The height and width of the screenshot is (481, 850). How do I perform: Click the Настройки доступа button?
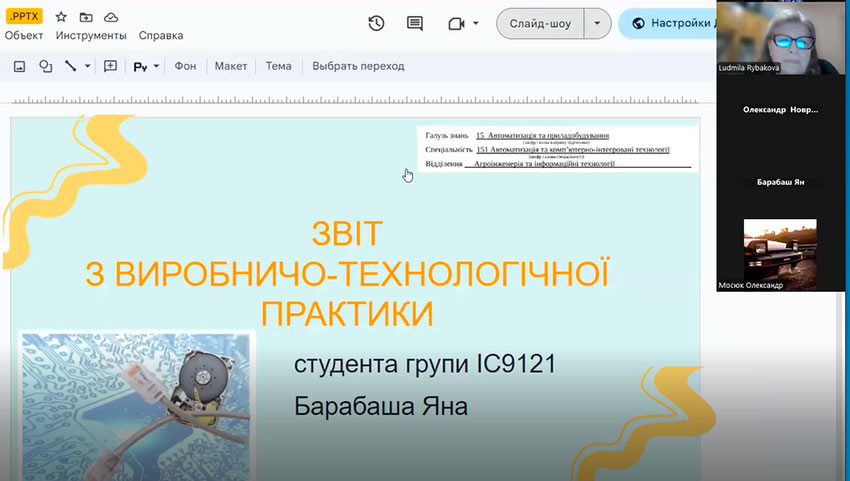(x=670, y=23)
